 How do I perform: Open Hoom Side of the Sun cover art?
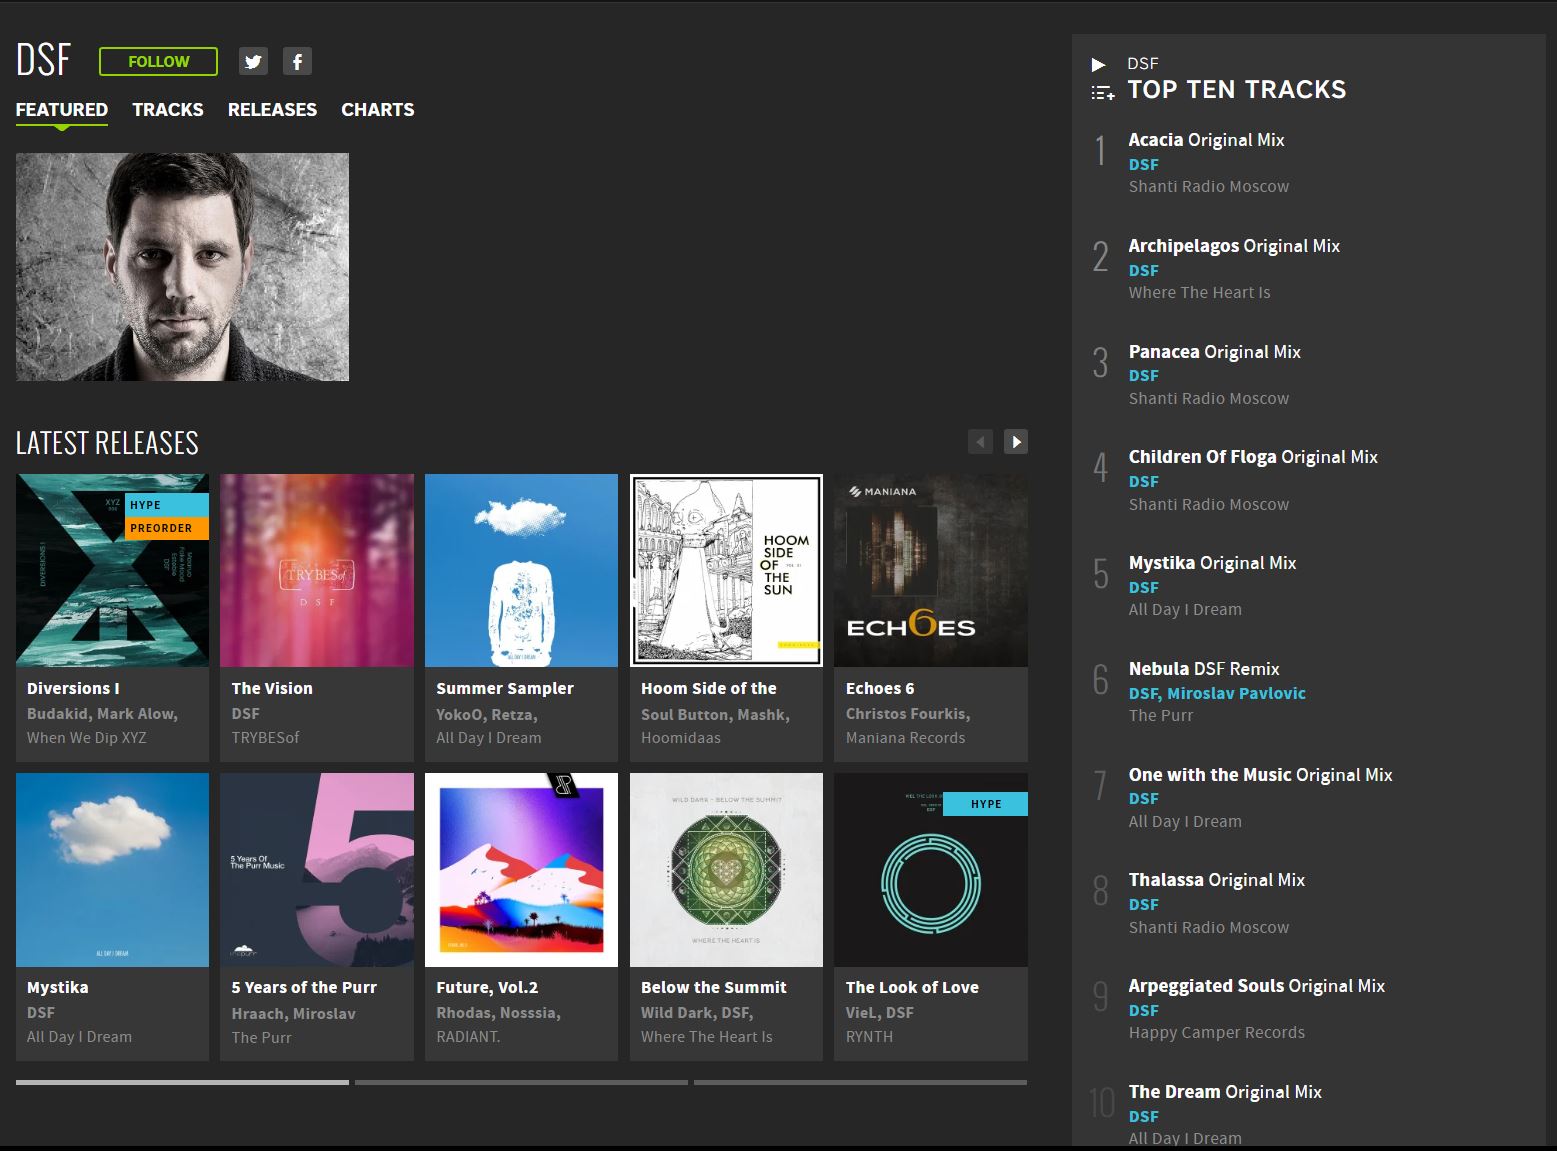[726, 570]
